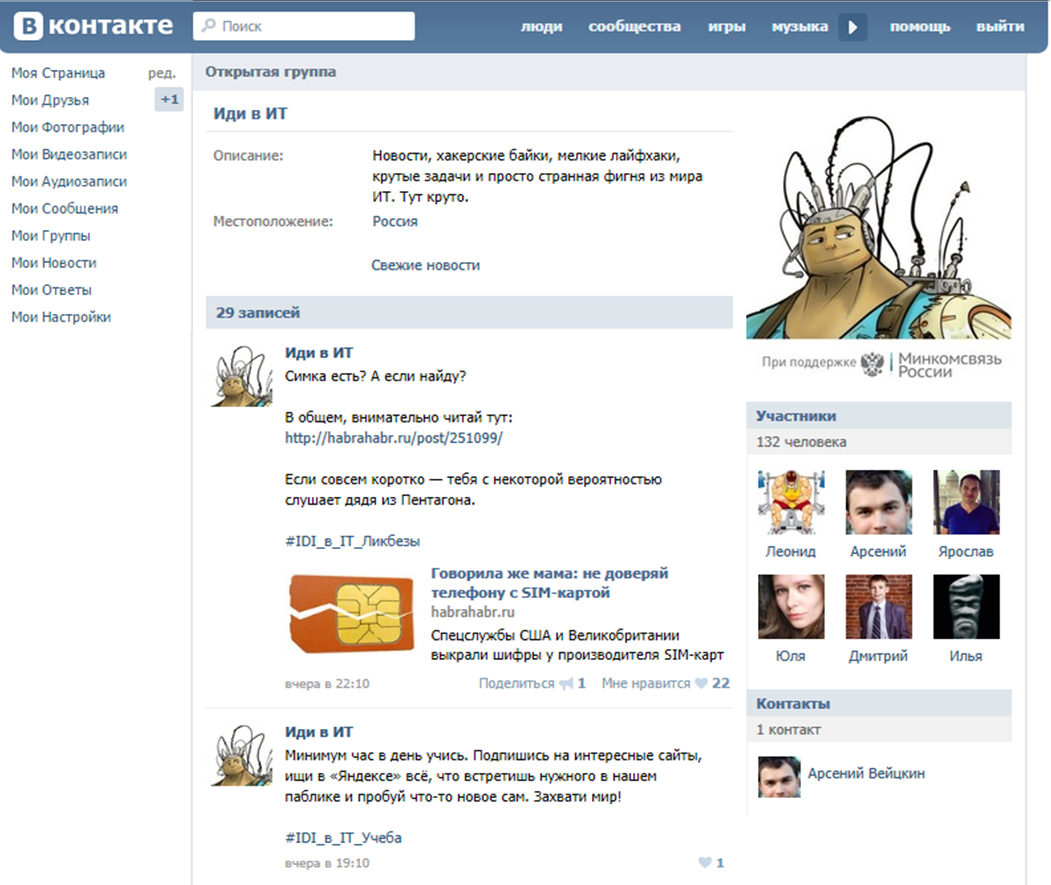Click ред. edit link beside Моя Страница
The height and width of the screenshot is (885, 1051).
pos(161,73)
